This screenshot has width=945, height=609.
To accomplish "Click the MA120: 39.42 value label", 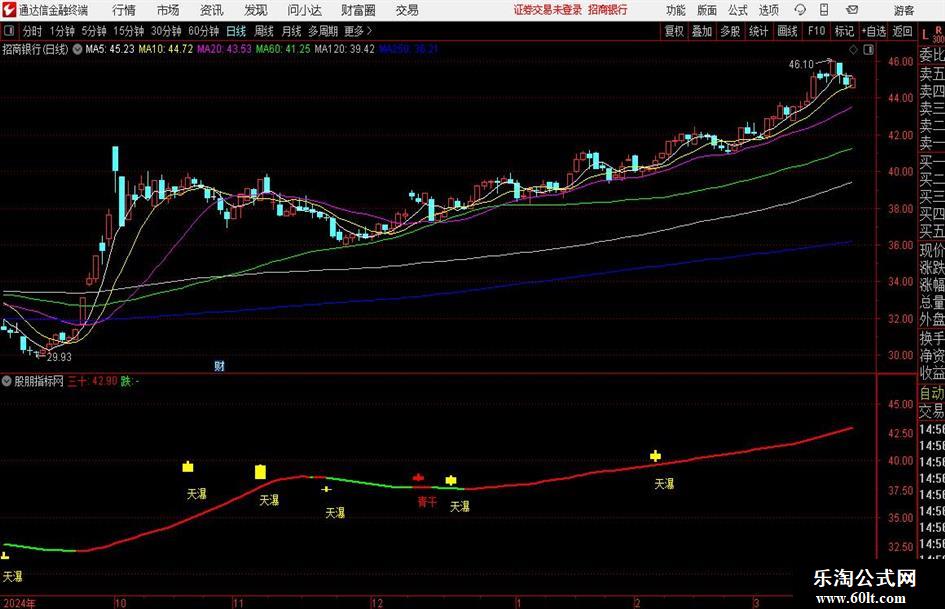I will pos(344,49).
